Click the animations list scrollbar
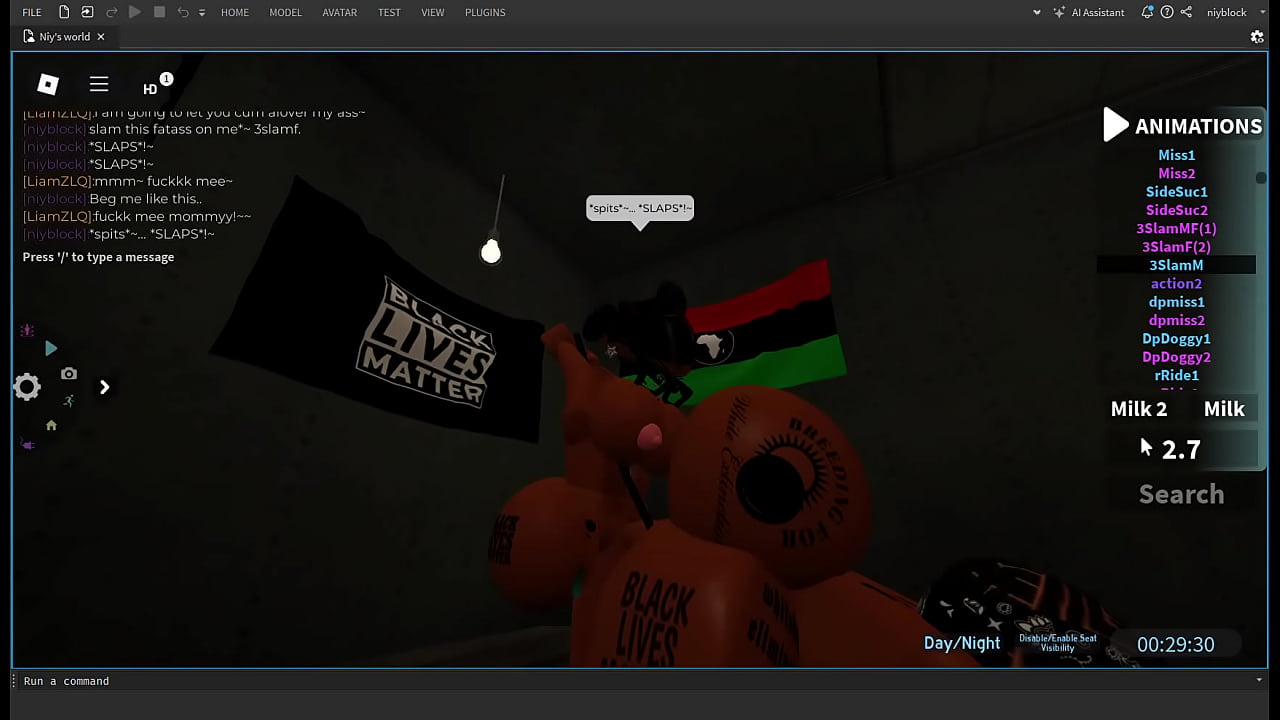Image resolution: width=1280 pixels, height=720 pixels. 1261,178
